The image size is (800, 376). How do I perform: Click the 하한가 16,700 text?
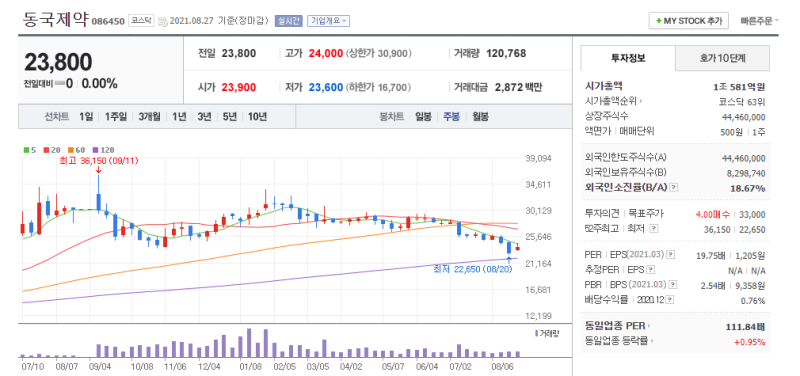point(379,88)
